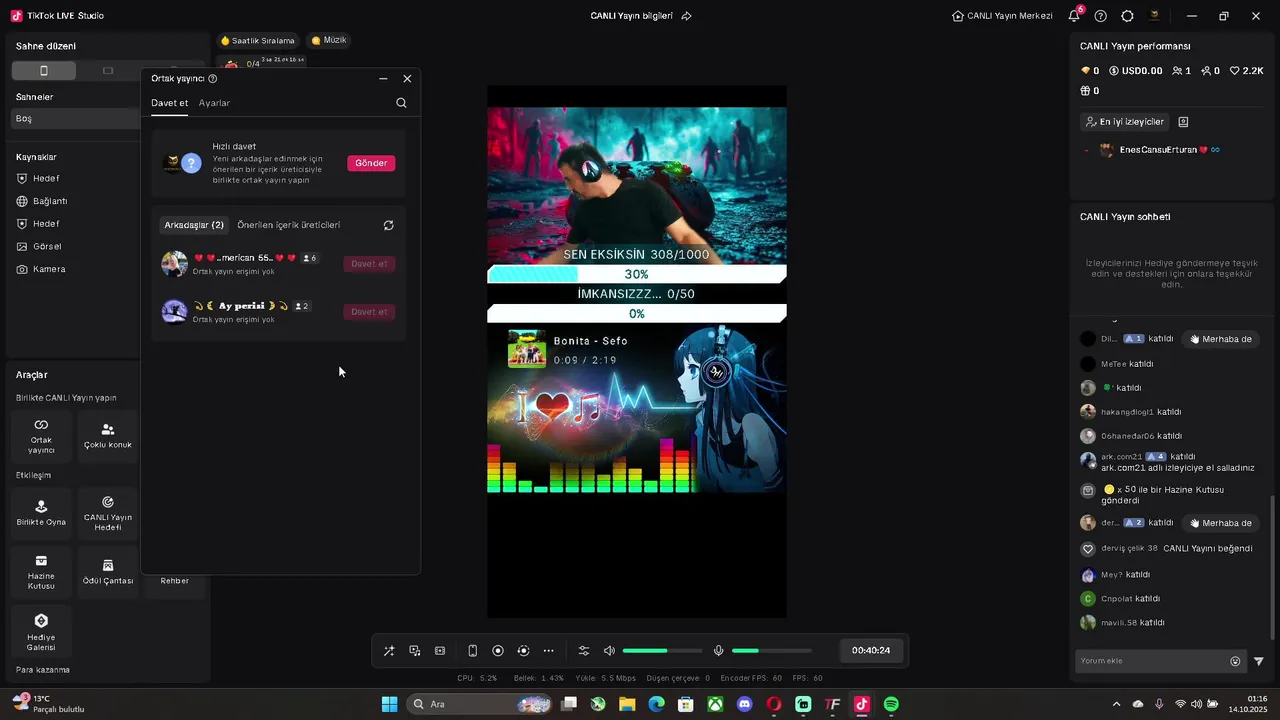
Task: Refresh the friends list
Action: [x=389, y=225]
